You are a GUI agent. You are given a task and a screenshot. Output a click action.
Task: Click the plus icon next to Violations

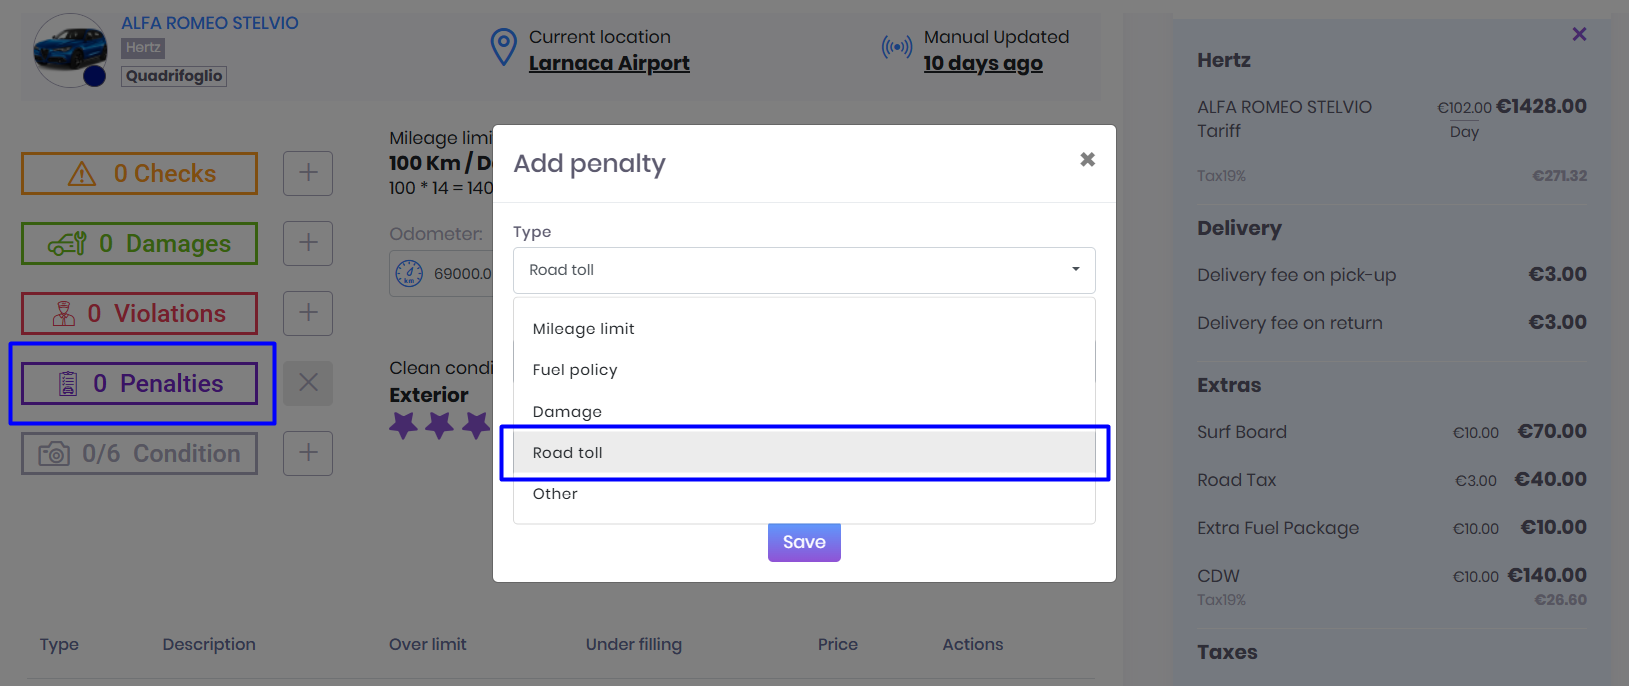308,313
